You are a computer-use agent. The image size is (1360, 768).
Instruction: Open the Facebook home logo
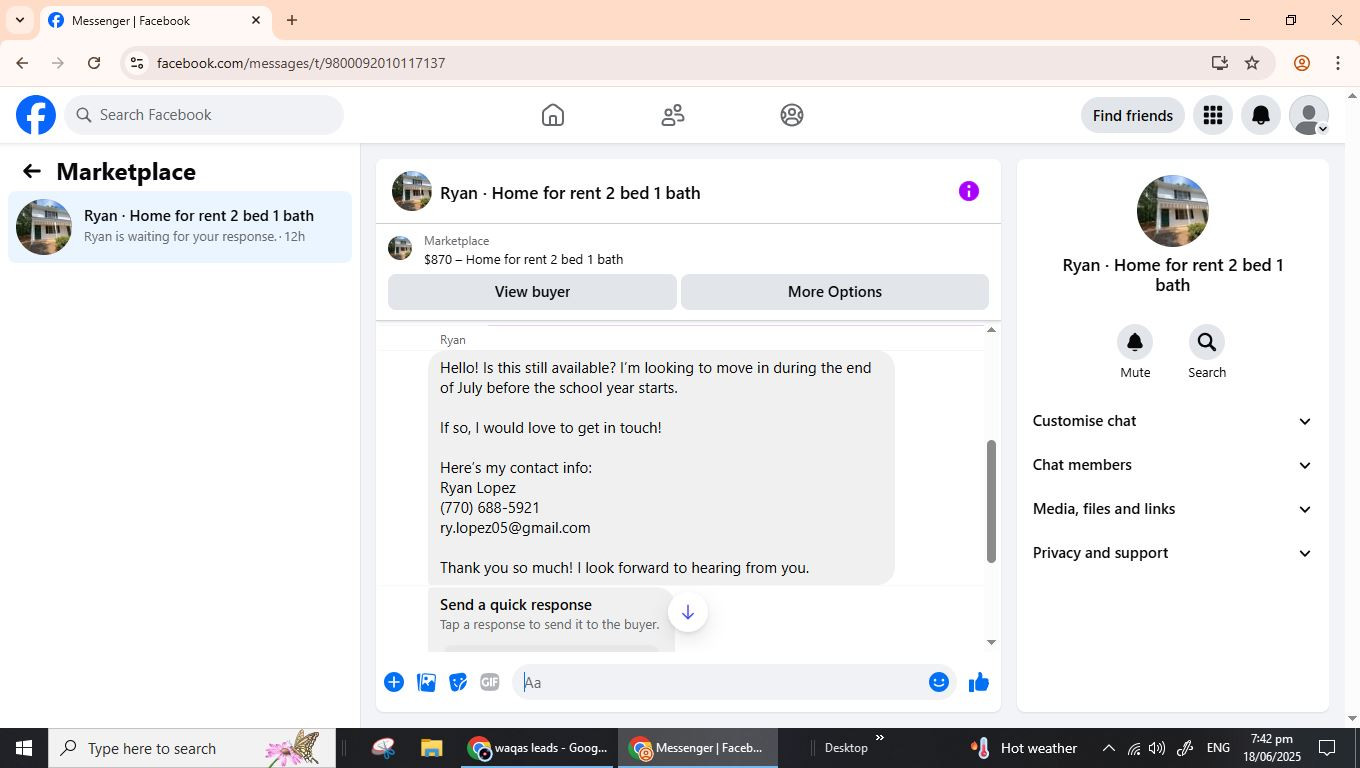36,115
